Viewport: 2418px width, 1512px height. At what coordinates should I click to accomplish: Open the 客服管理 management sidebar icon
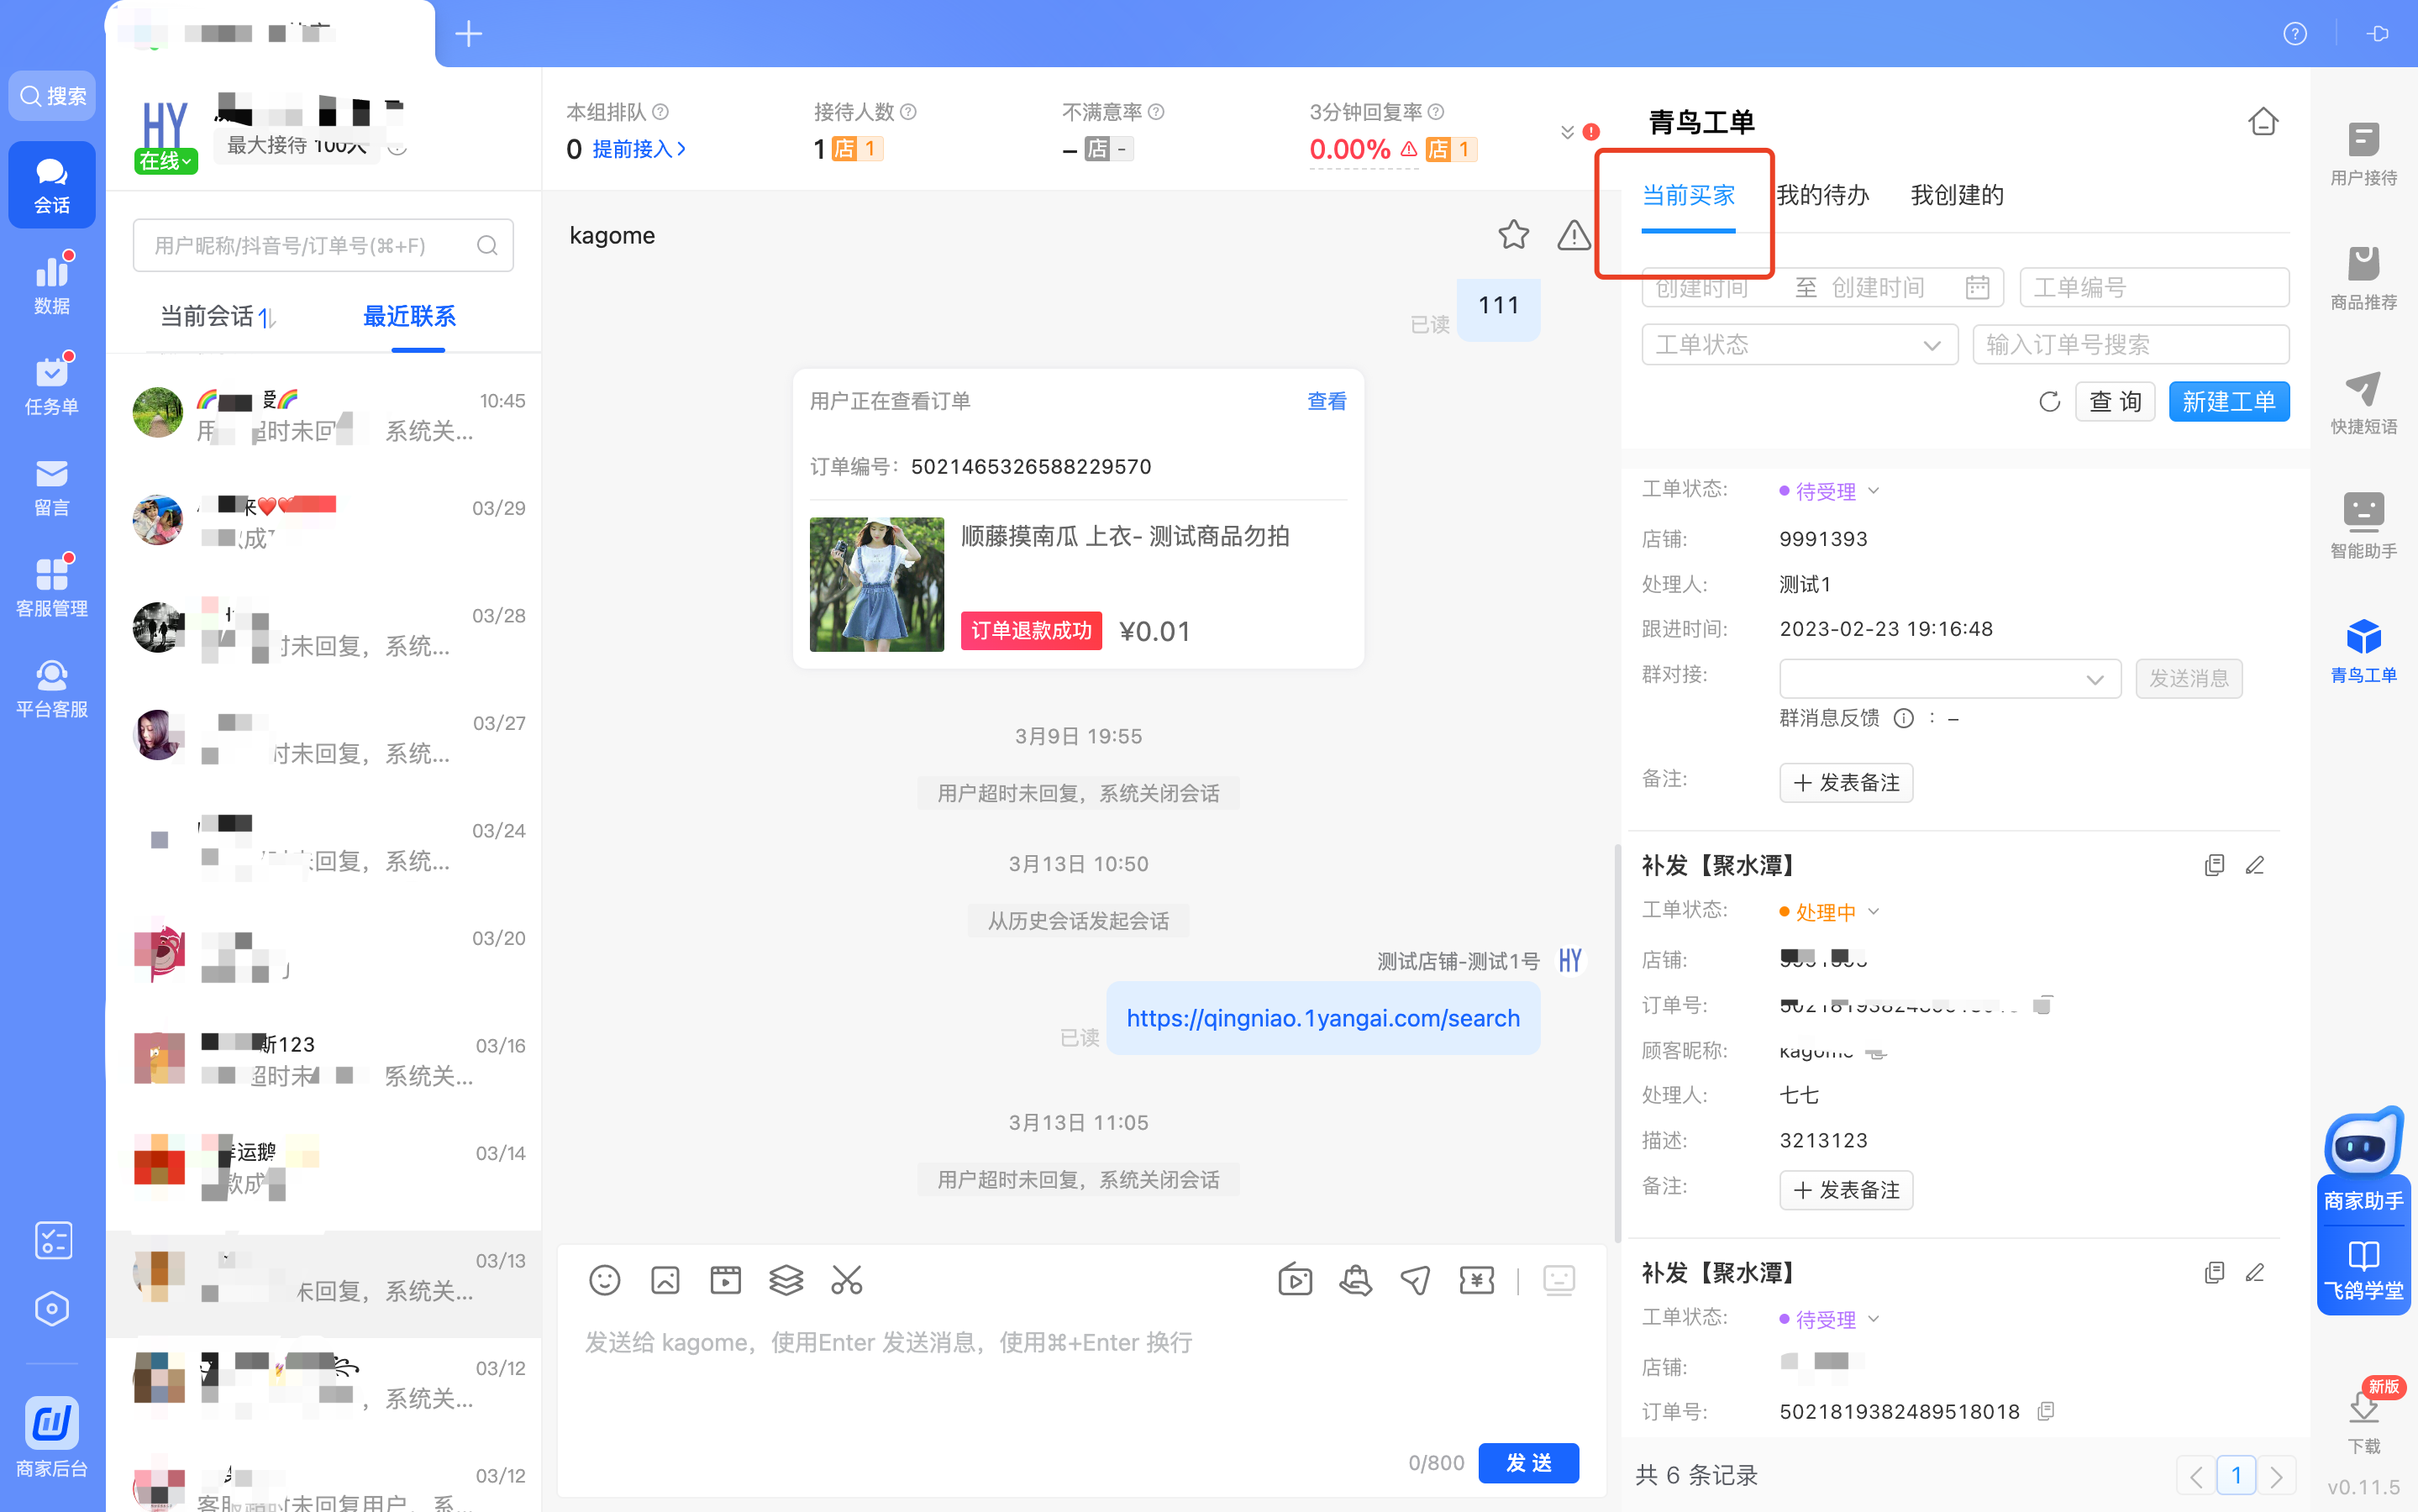pos(52,588)
